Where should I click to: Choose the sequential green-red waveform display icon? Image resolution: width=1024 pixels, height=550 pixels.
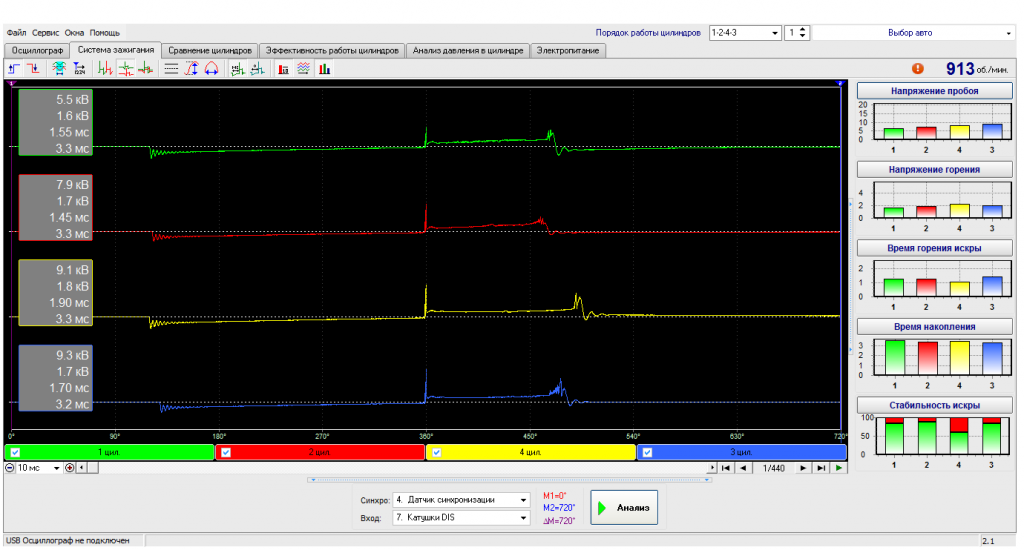[x=104, y=69]
